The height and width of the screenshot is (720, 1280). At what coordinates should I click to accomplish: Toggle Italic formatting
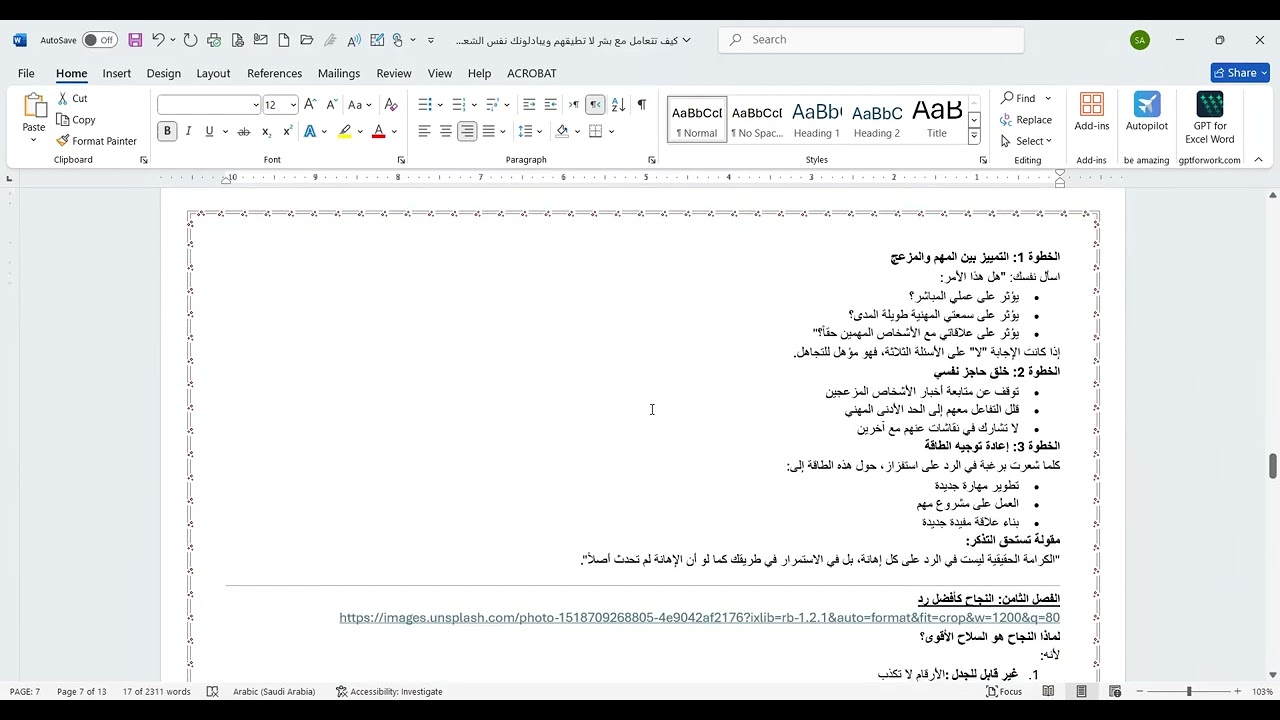tap(189, 131)
